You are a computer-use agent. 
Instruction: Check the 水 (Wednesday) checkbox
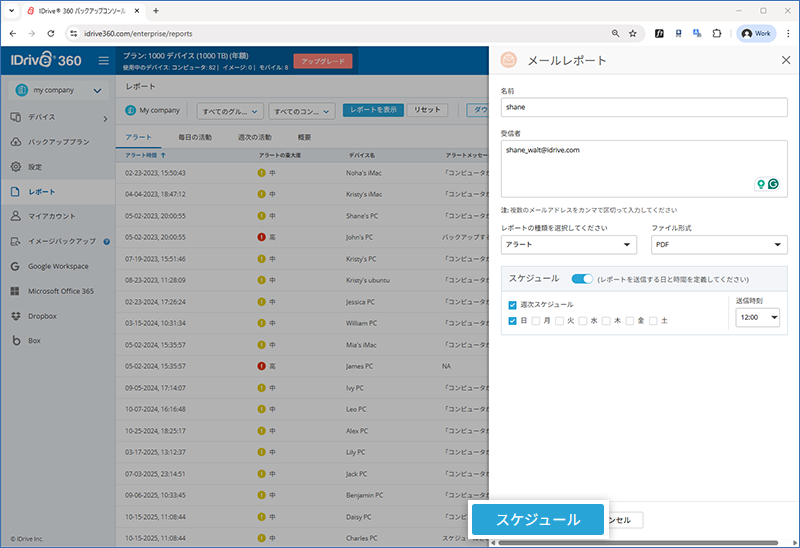(x=583, y=321)
